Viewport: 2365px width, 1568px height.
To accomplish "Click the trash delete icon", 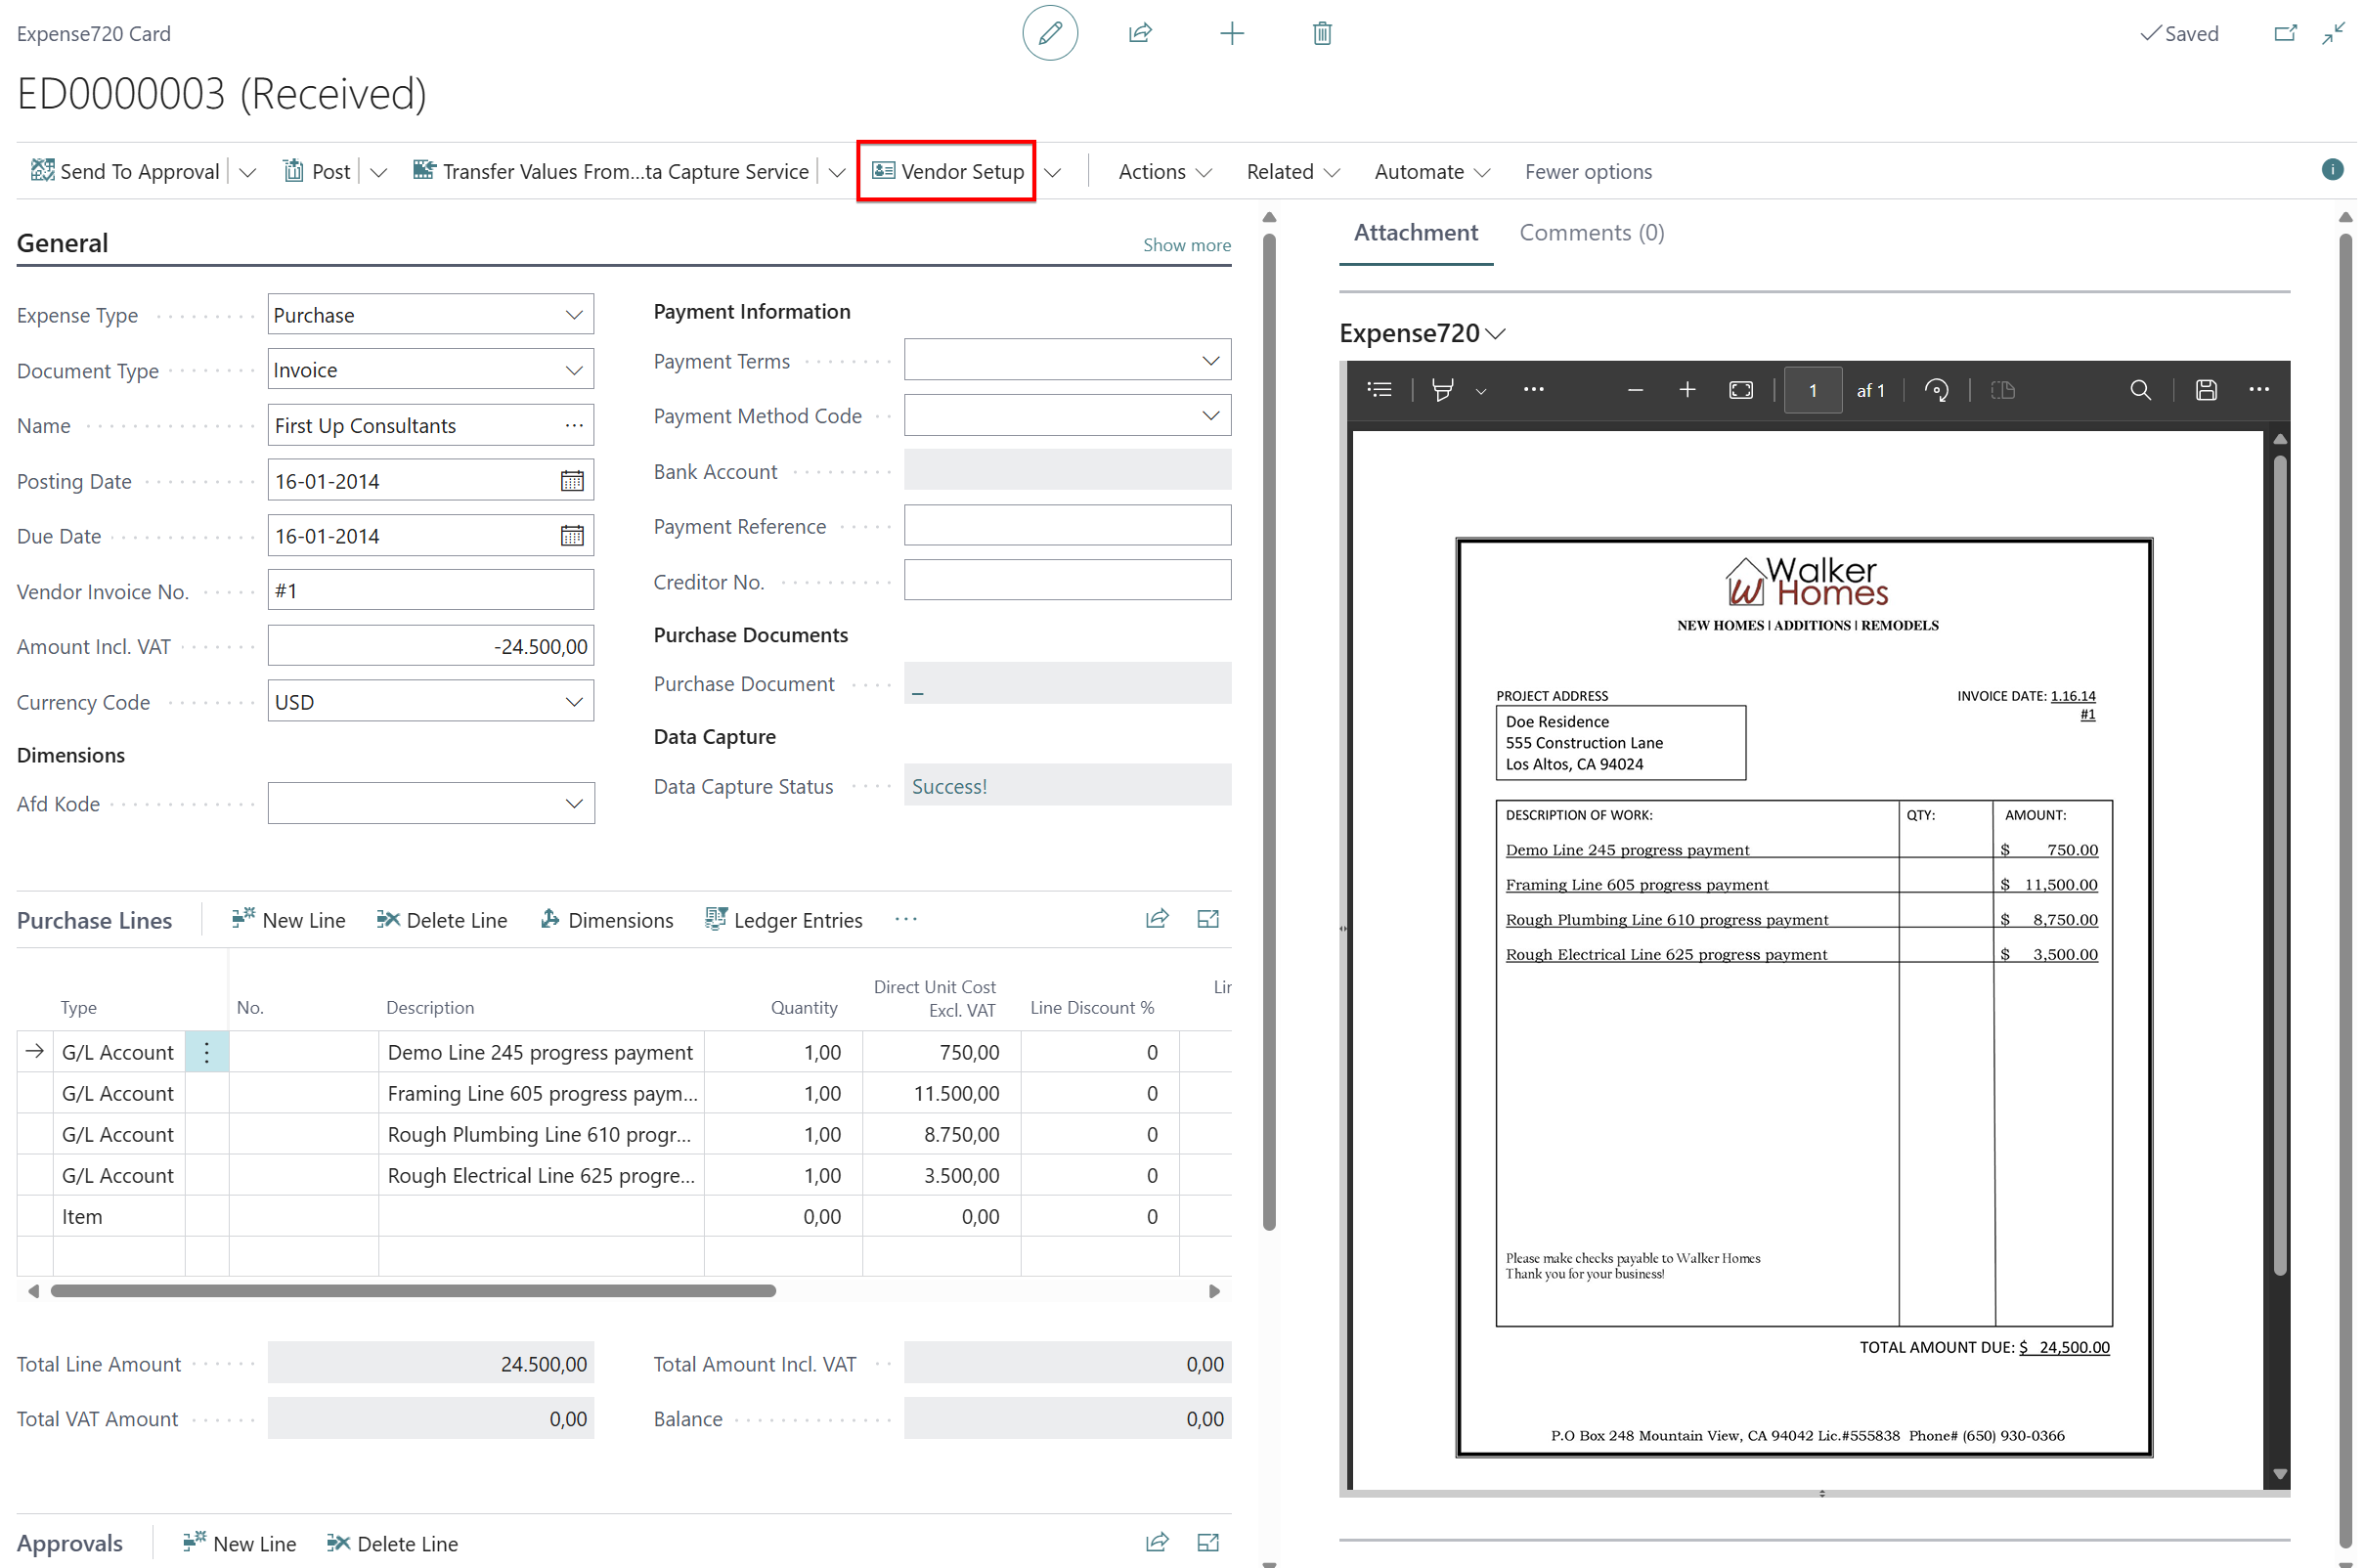I will point(1322,33).
